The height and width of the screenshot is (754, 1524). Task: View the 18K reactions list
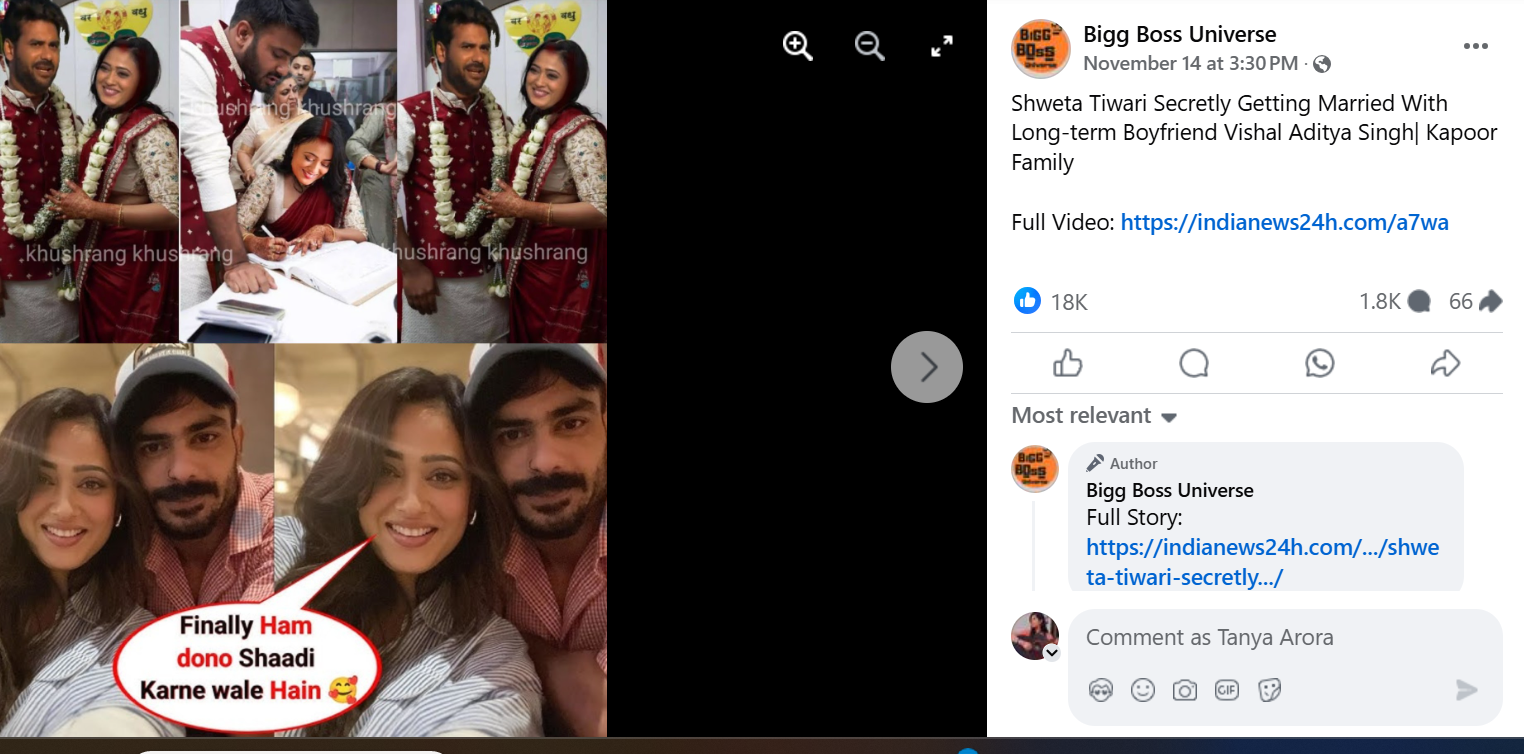[x=1068, y=302]
